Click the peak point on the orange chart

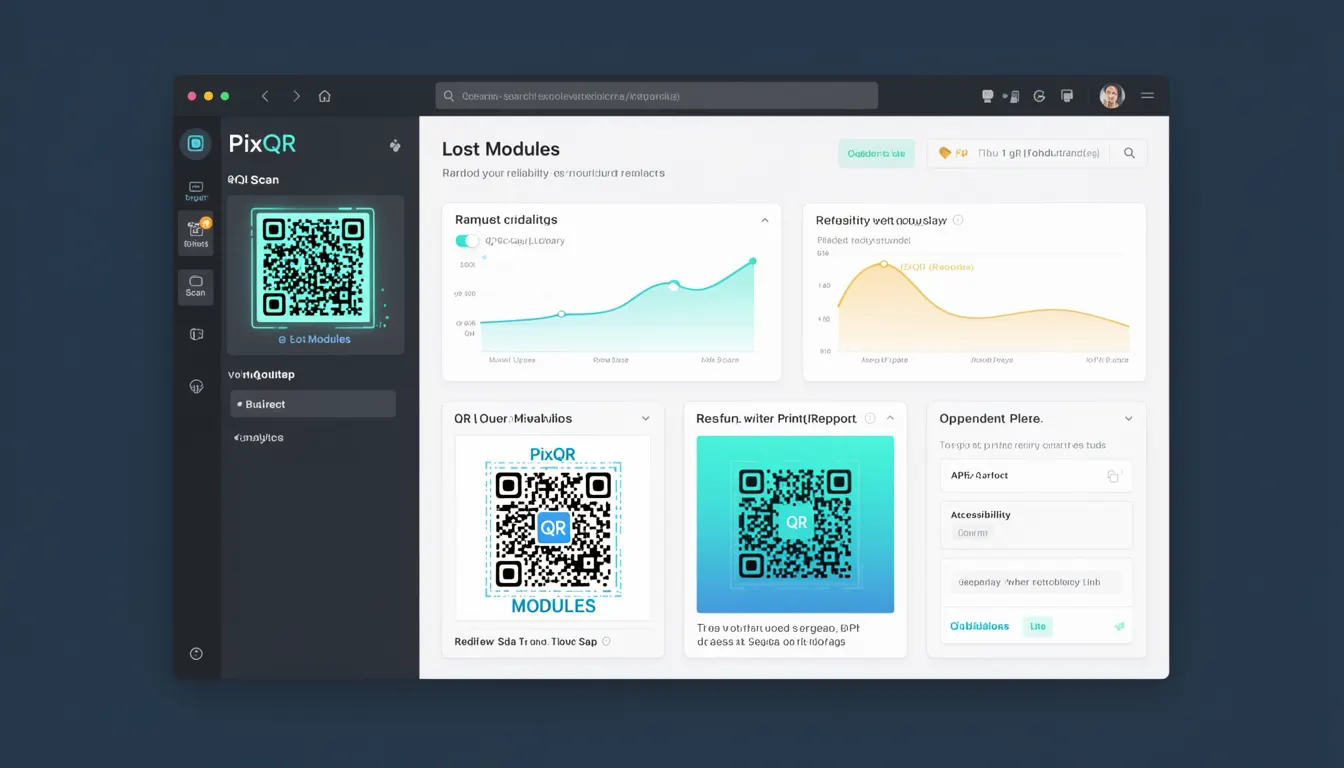coord(884,264)
